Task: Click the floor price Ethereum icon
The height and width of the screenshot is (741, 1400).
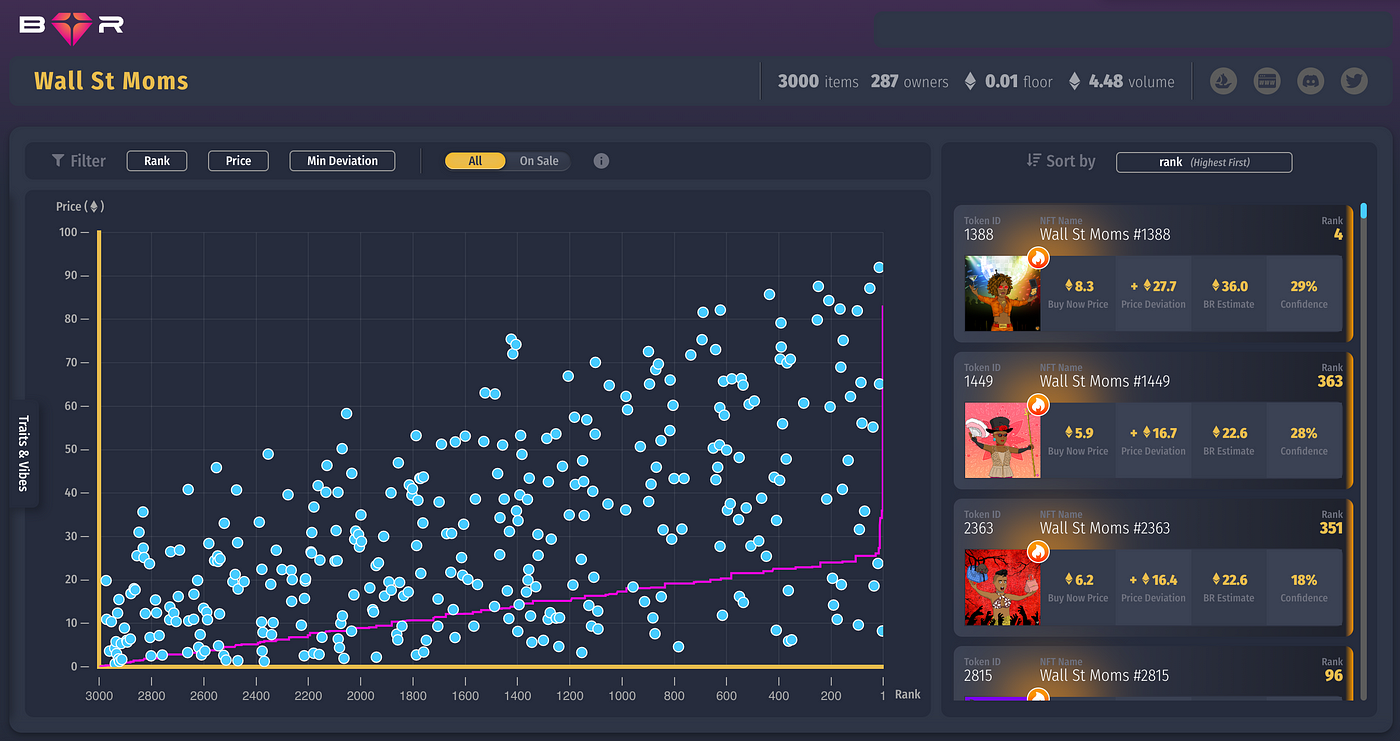Action: (x=970, y=82)
